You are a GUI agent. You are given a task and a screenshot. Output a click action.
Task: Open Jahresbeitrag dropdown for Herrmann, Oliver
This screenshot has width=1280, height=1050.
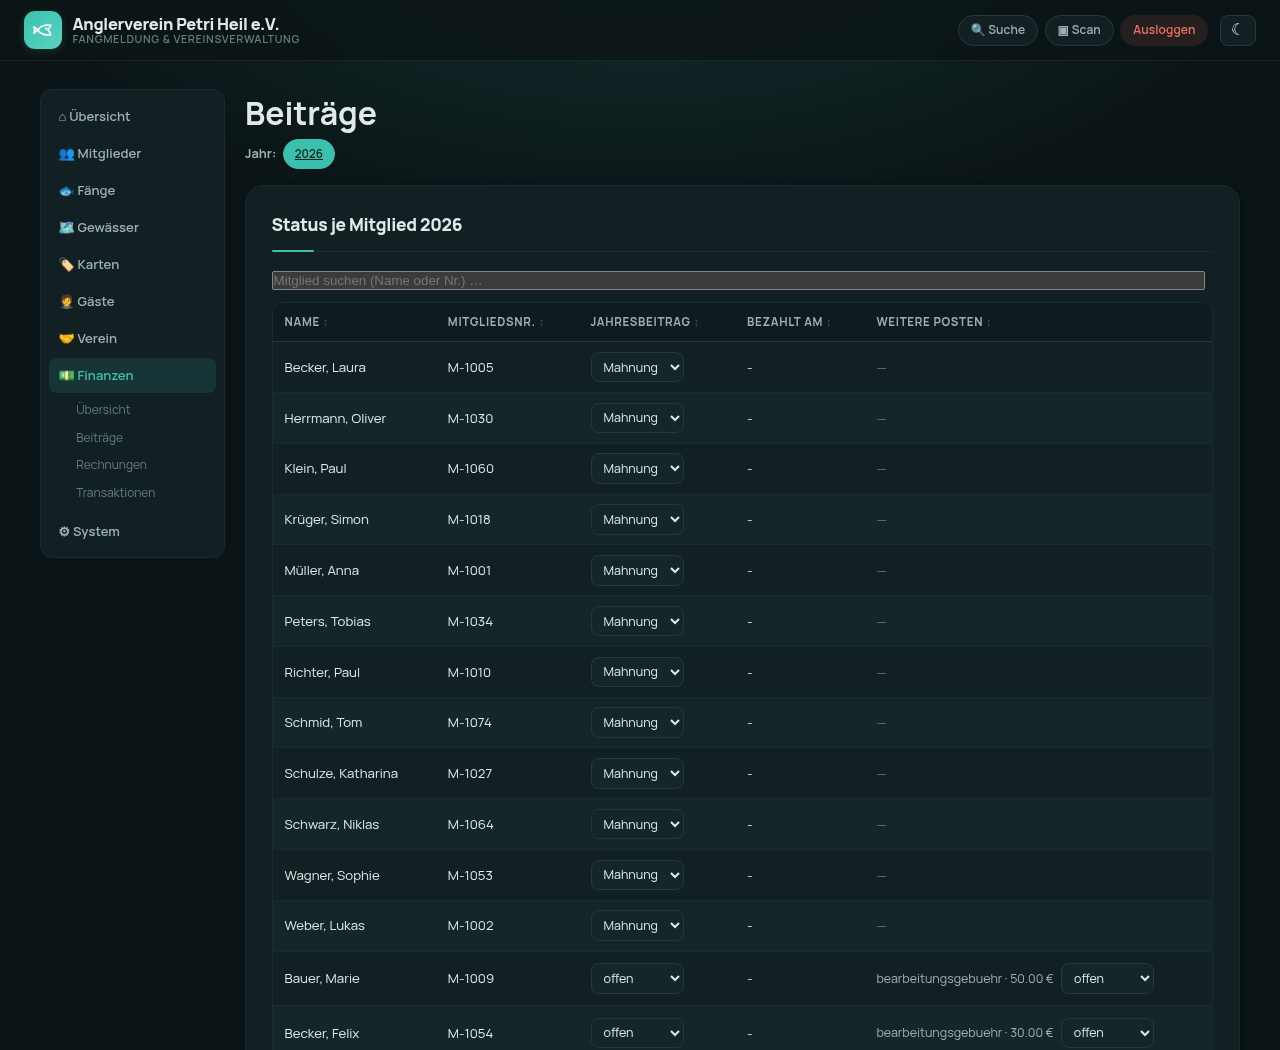(637, 418)
